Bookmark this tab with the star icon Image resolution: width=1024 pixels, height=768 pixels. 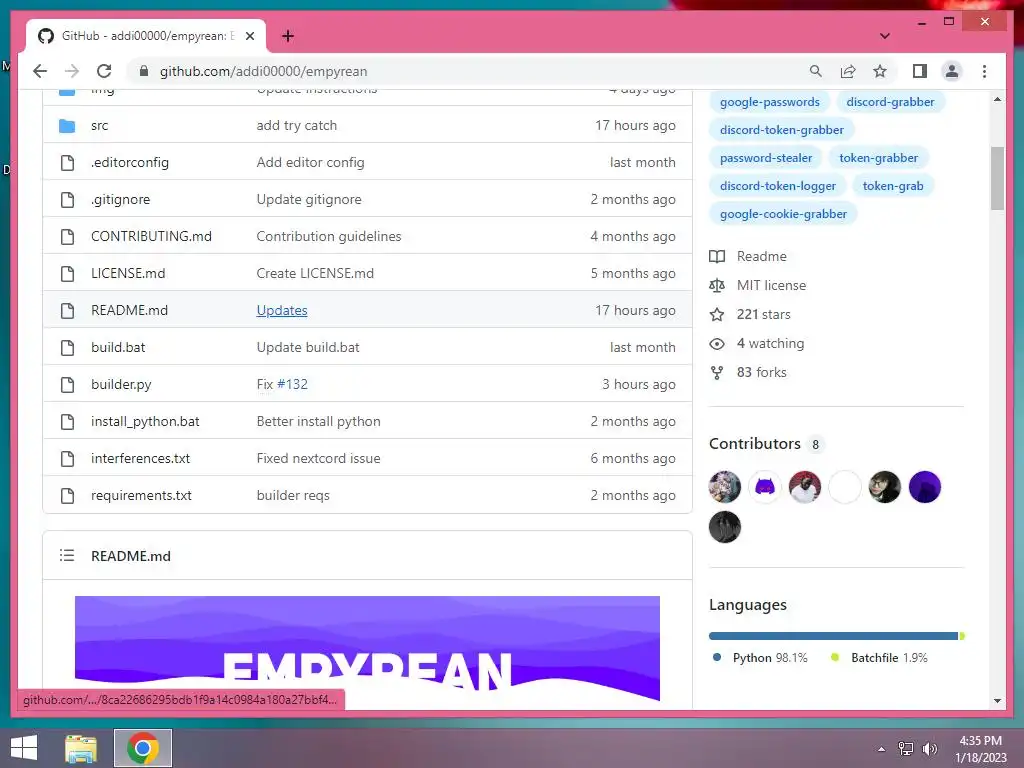(x=880, y=71)
